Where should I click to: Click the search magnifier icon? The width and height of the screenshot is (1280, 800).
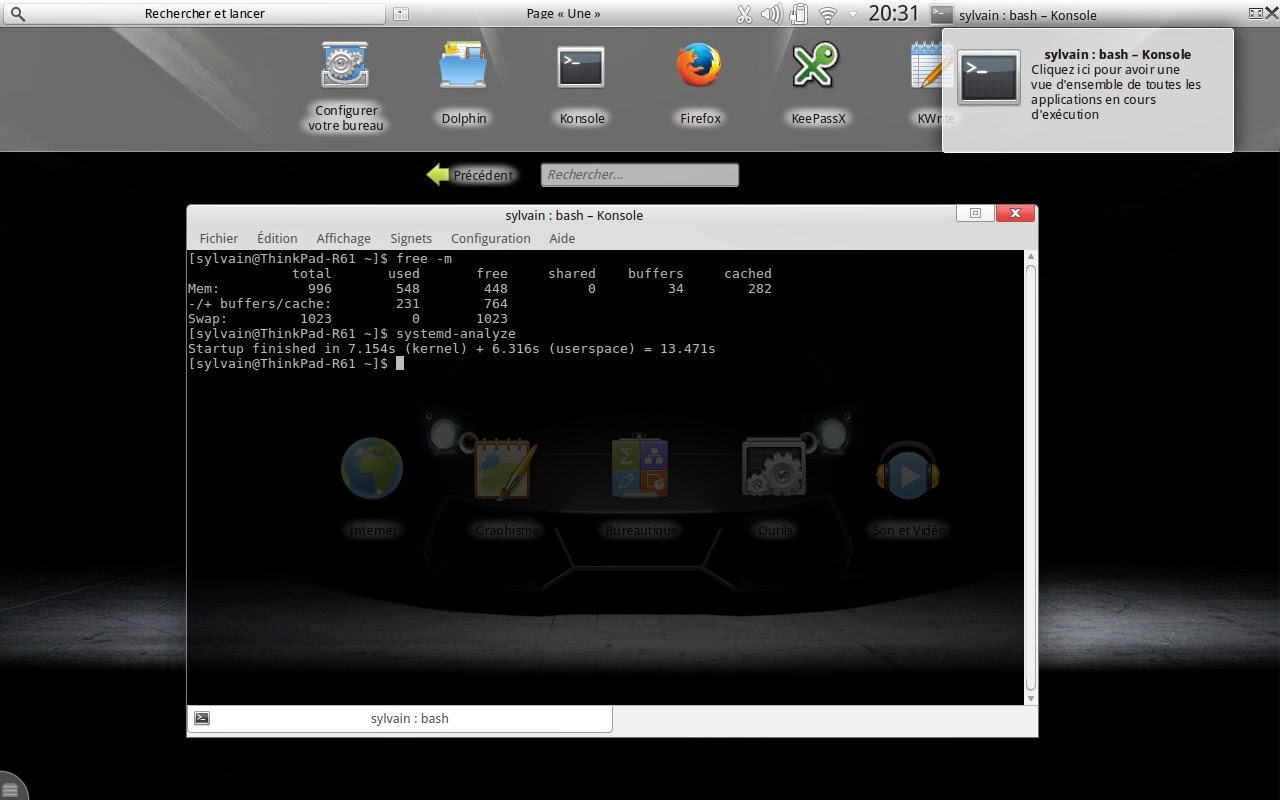point(17,14)
